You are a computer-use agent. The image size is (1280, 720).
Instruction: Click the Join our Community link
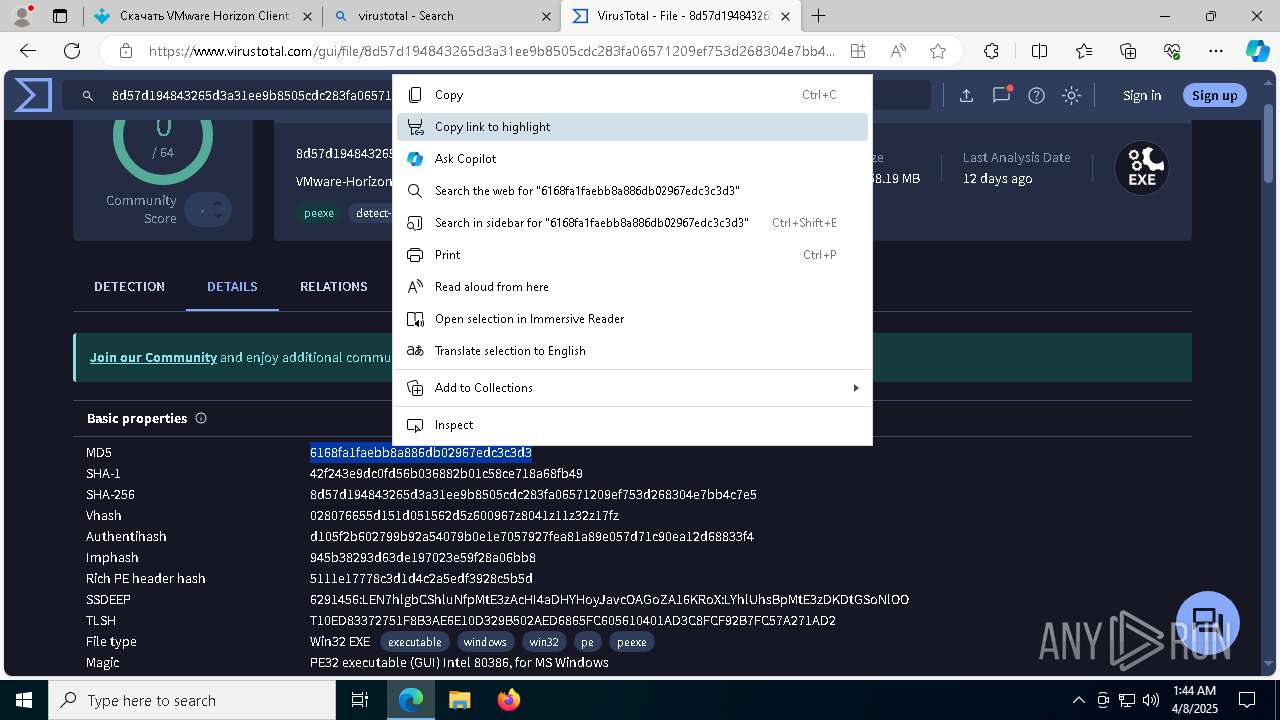click(x=153, y=357)
